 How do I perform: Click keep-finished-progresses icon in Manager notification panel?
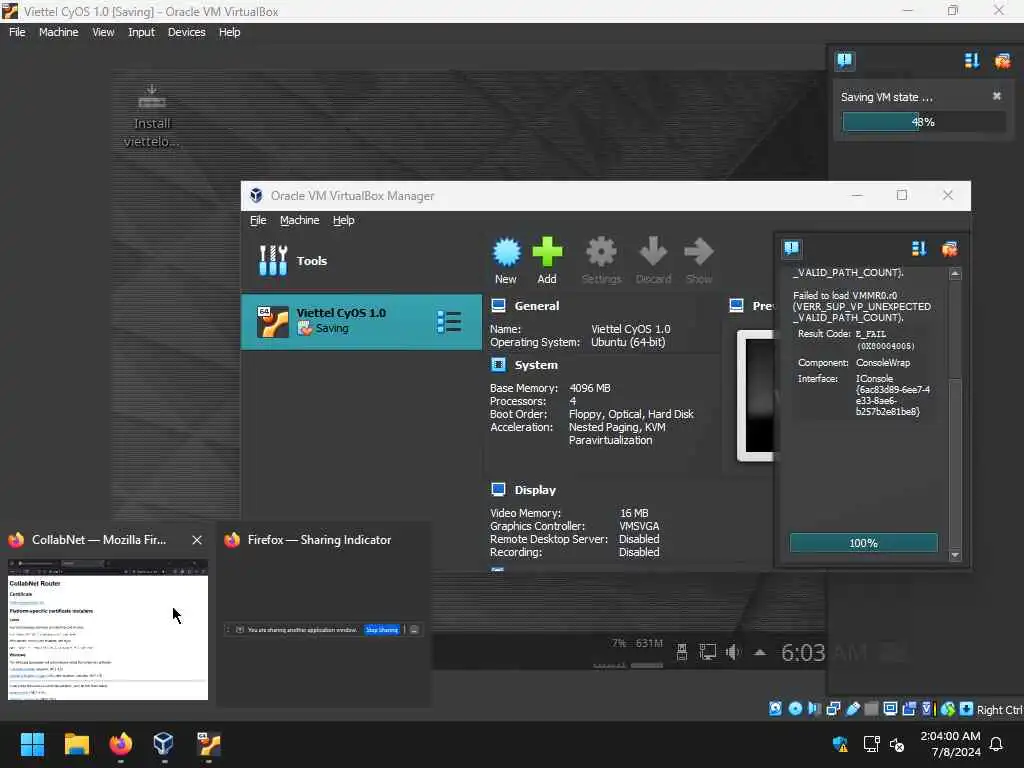[x=919, y=248]
